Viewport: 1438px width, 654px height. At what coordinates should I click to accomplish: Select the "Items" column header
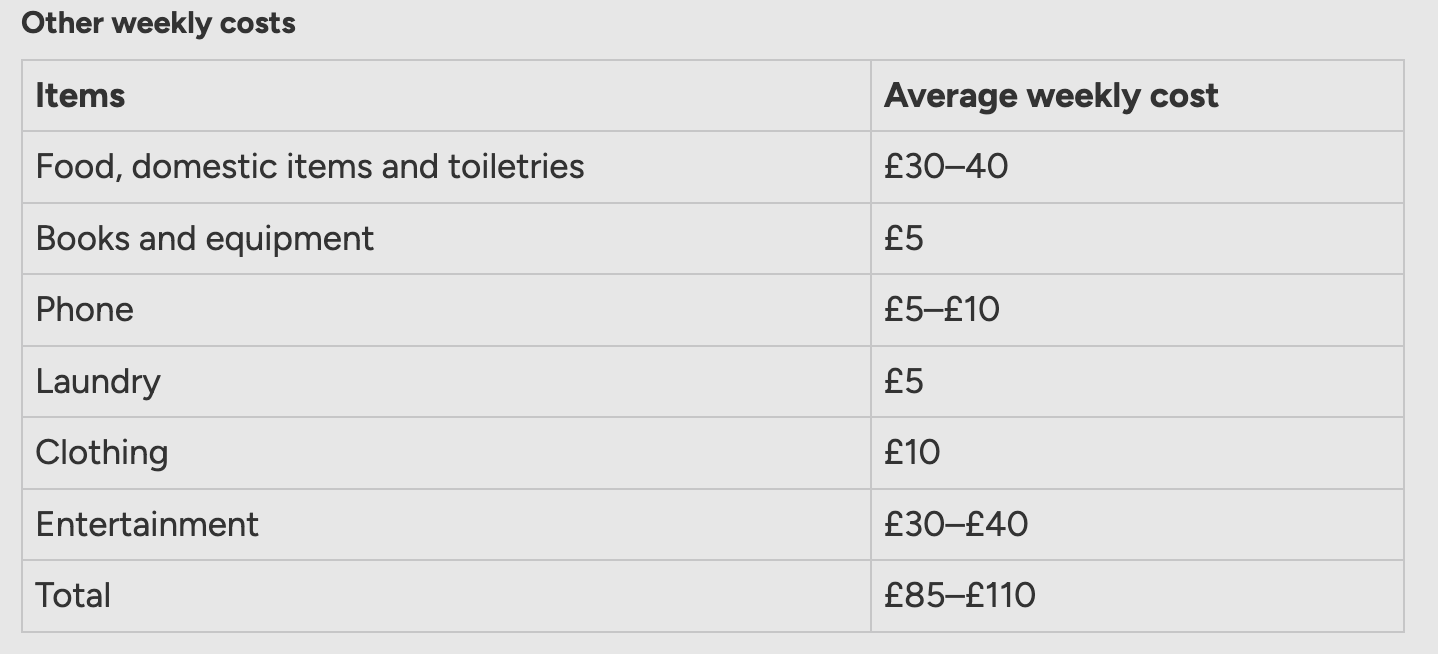pyautogui.click(x=80, y=96)
